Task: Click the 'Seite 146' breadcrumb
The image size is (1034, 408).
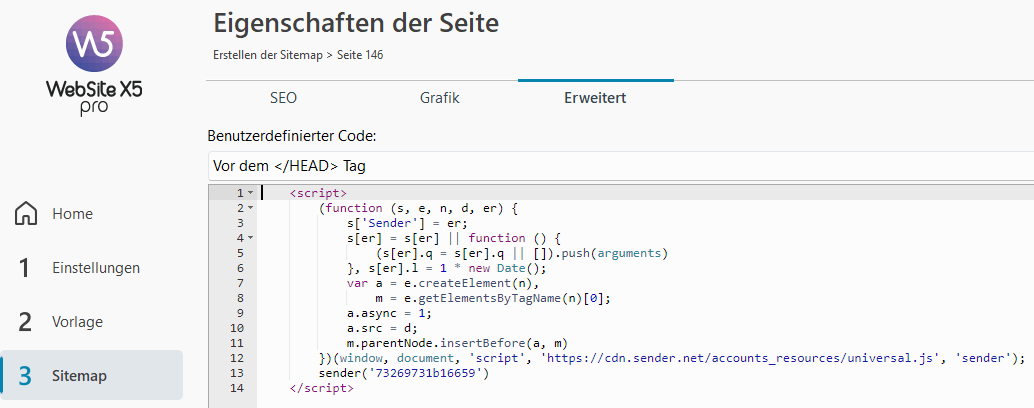Action: pyautogui.click(x=358, y=55)
